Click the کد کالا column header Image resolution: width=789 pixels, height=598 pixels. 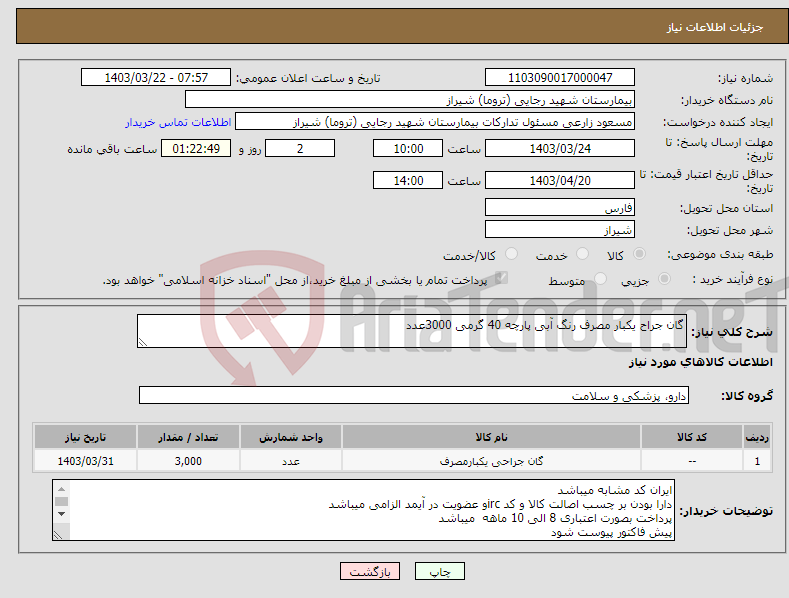coord(692,437)
